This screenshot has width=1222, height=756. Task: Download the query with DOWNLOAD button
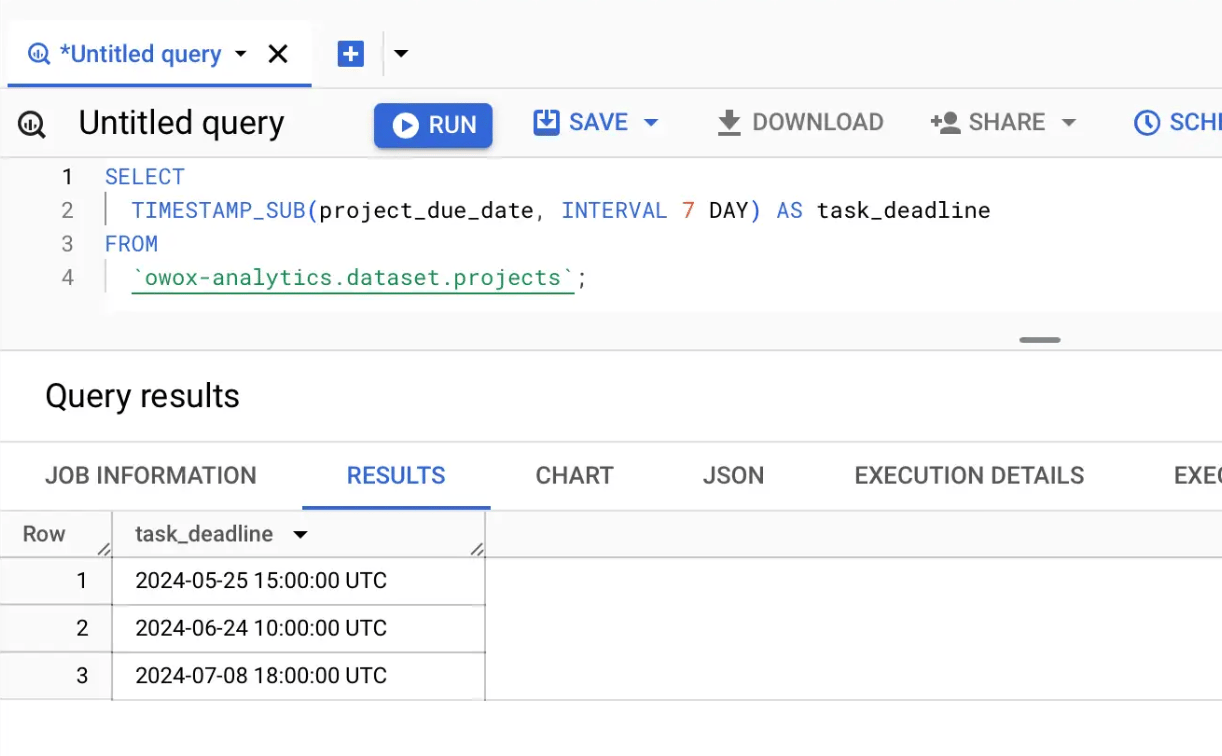coord(800,122)
